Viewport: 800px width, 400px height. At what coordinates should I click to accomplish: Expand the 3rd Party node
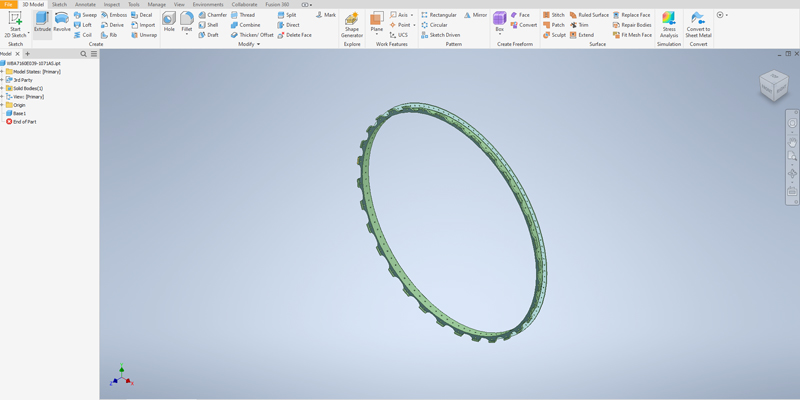pyautogui.click(x=2, y=80)
